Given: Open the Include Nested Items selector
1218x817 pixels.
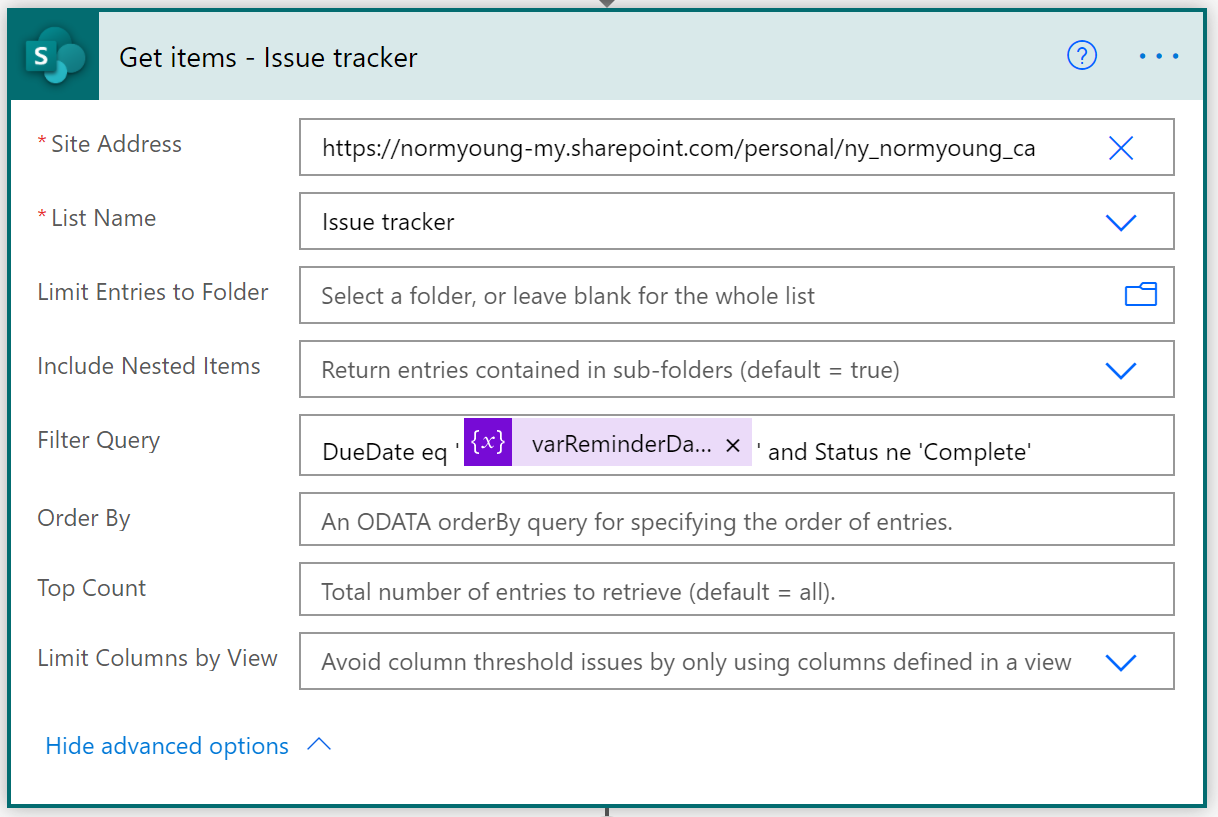Looking at the screenshot, I should [1121, 369].
